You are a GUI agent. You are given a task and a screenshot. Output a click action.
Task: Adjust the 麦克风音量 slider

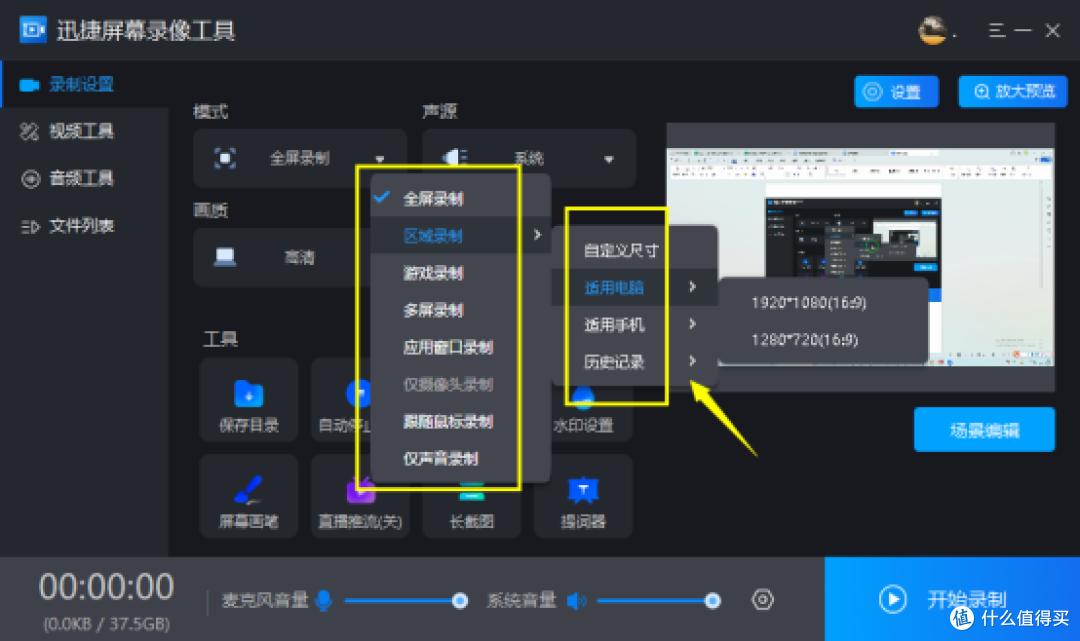coord(406,601)
